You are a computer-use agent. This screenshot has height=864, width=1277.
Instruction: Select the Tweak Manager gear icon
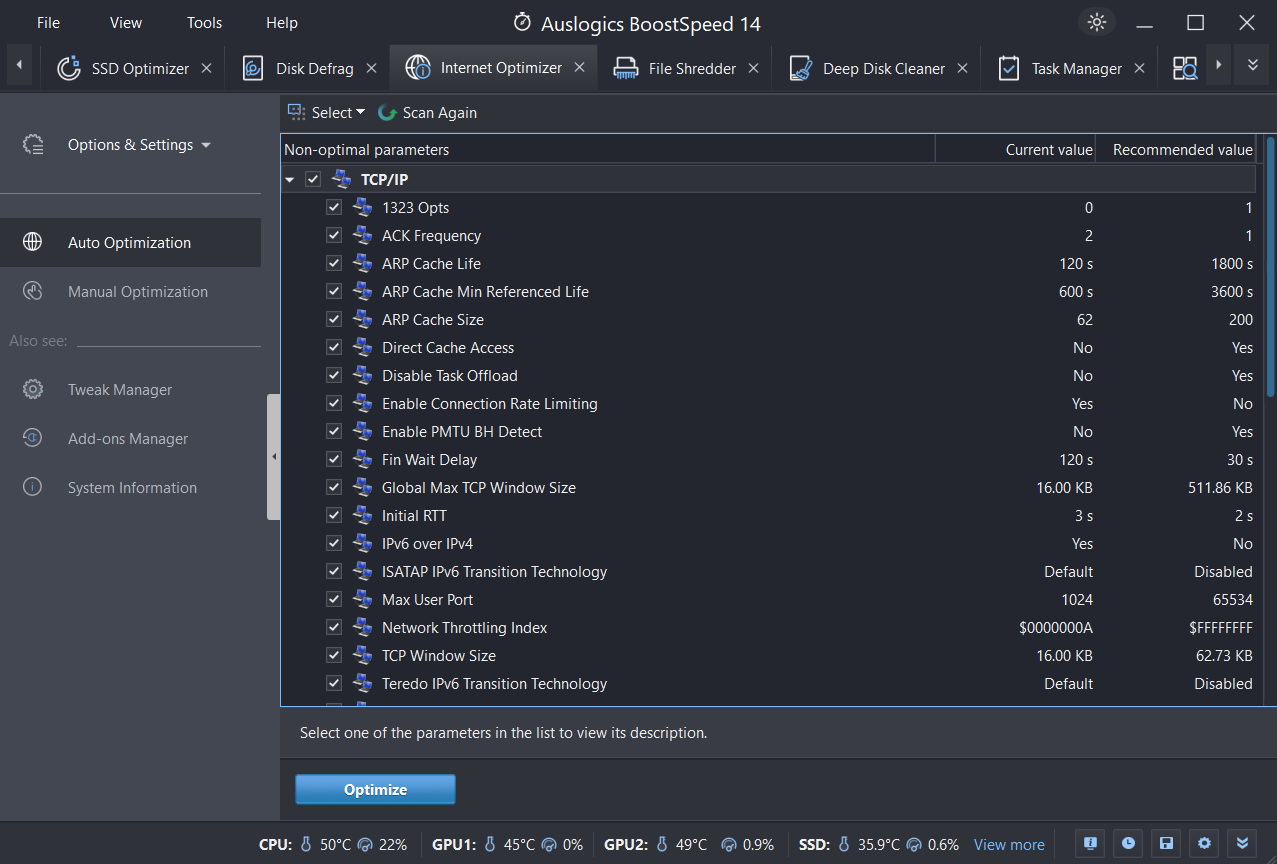pos(32,389)
